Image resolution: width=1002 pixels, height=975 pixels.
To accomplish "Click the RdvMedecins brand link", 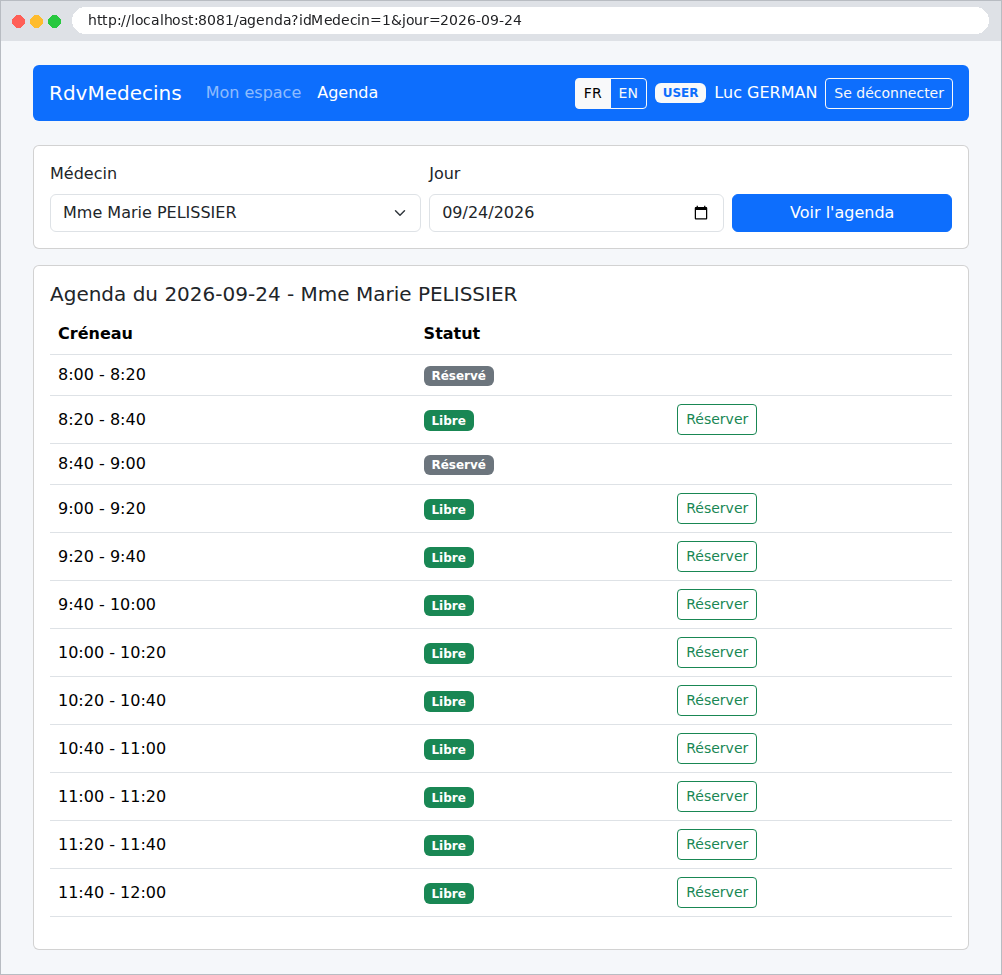I will coord(115,93).
